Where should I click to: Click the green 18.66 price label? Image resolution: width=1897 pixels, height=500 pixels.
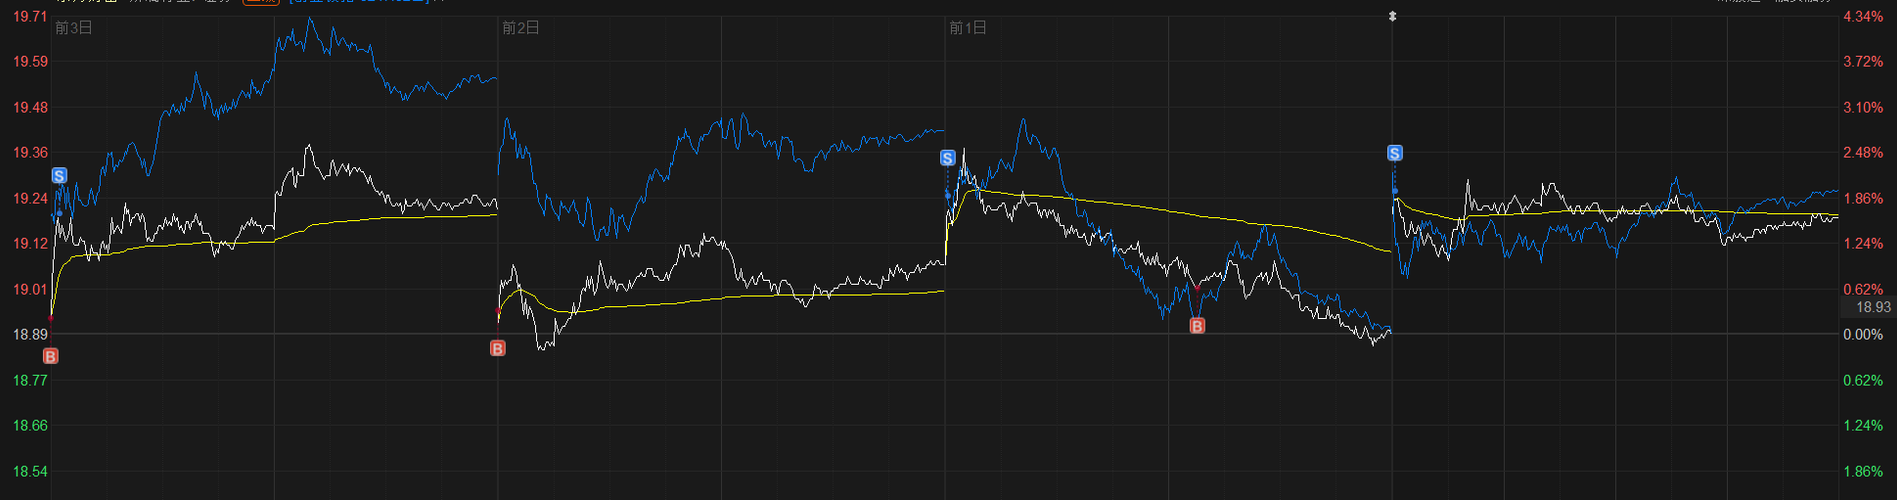click(x=30, y=426)
